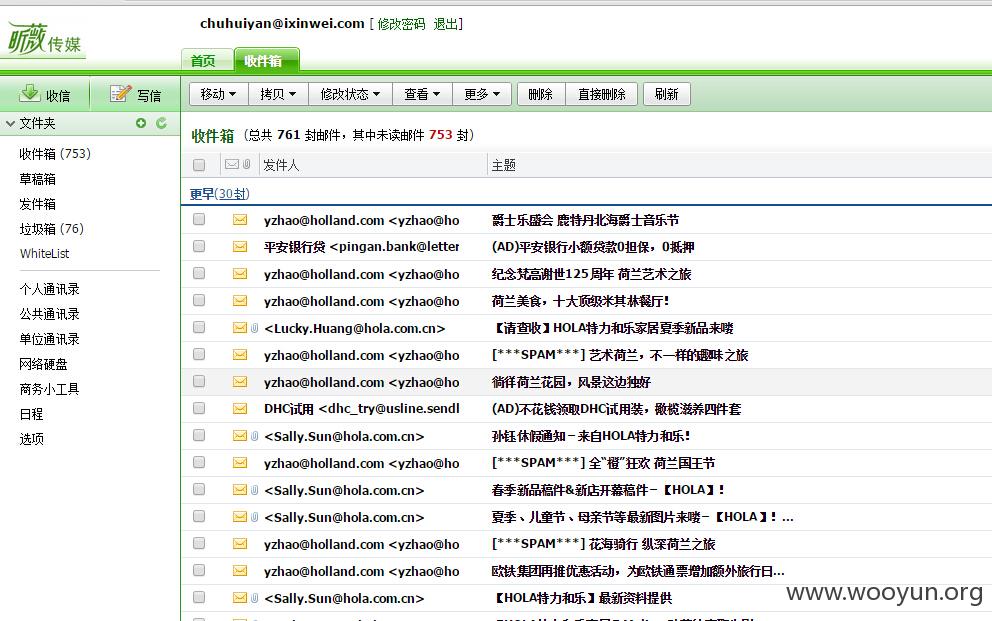This screenshot has width=992, height=621.
Task: Switch to the 首页 tab
Action: 202,61
